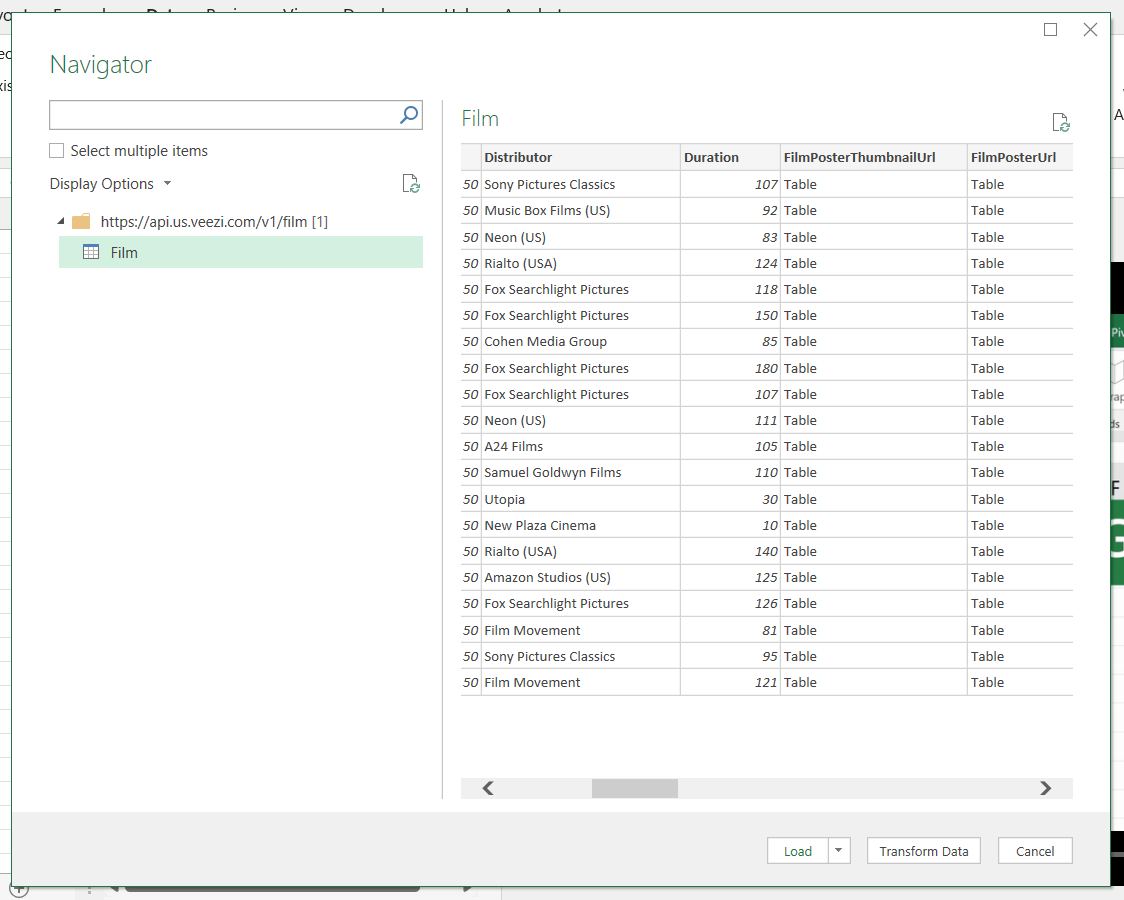Open the Load split-button dropdown arrow
The width and height of the screenshot is (1124, 900).
tap(837, 851)
